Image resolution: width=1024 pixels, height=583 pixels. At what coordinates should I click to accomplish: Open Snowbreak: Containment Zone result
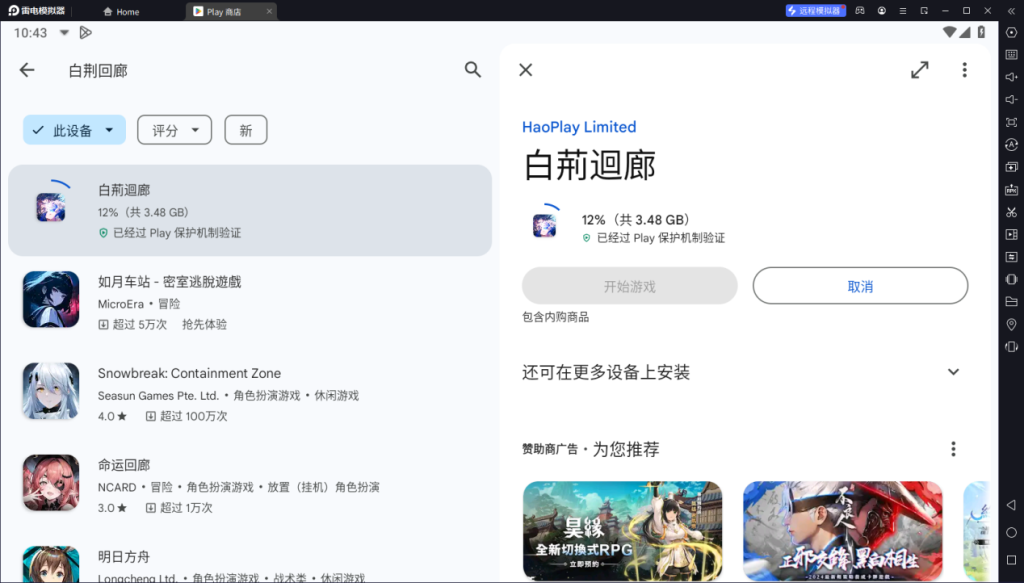(250, 393)
